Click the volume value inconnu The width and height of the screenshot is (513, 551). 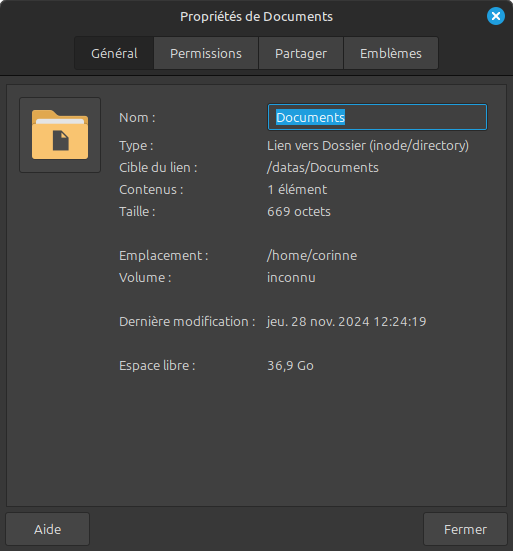click(291, 278)
